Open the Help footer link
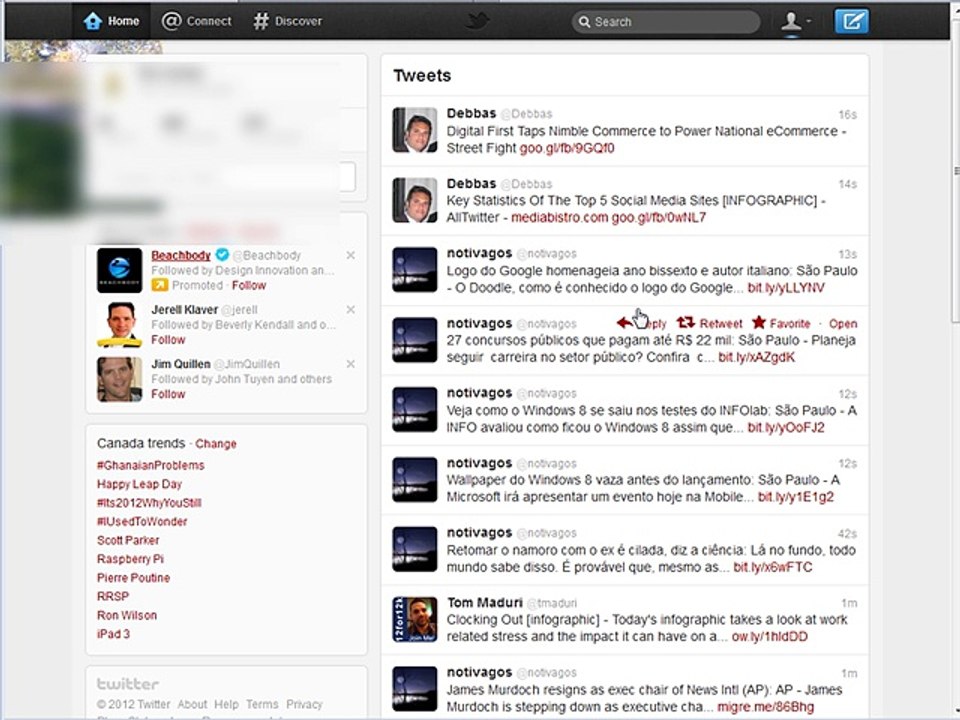The height and width of the screenshot is (720, 960). [226, 705]
